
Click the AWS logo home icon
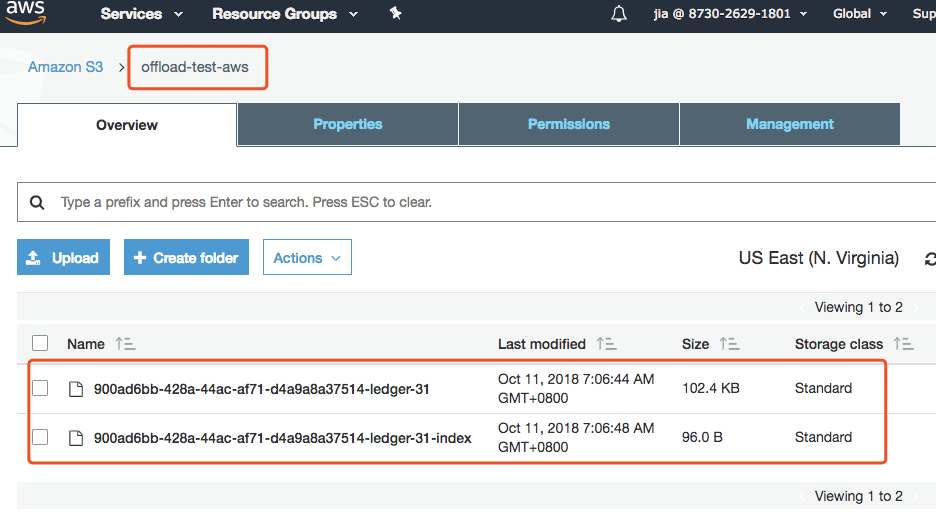coord(25,13)
